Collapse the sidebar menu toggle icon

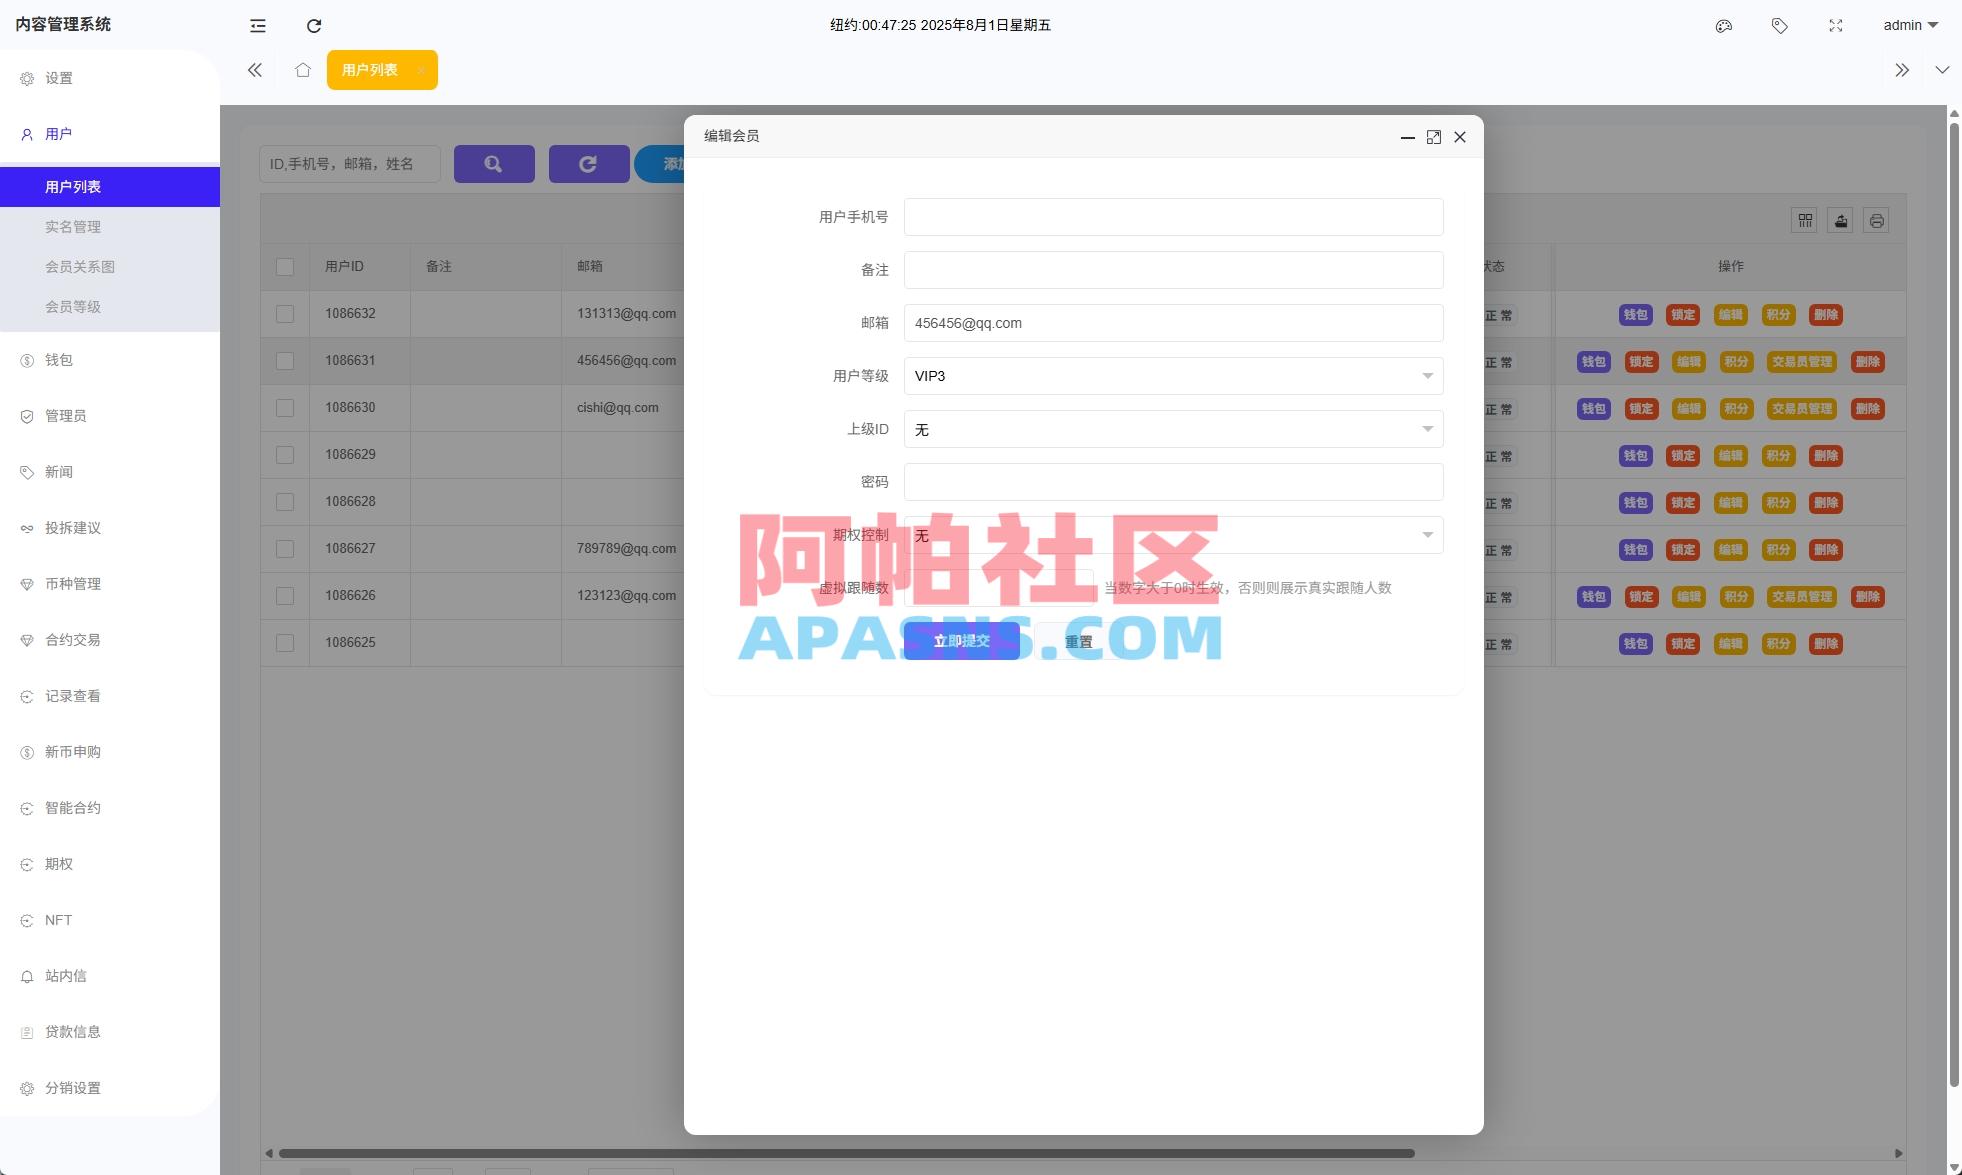[x=258, y=26]
